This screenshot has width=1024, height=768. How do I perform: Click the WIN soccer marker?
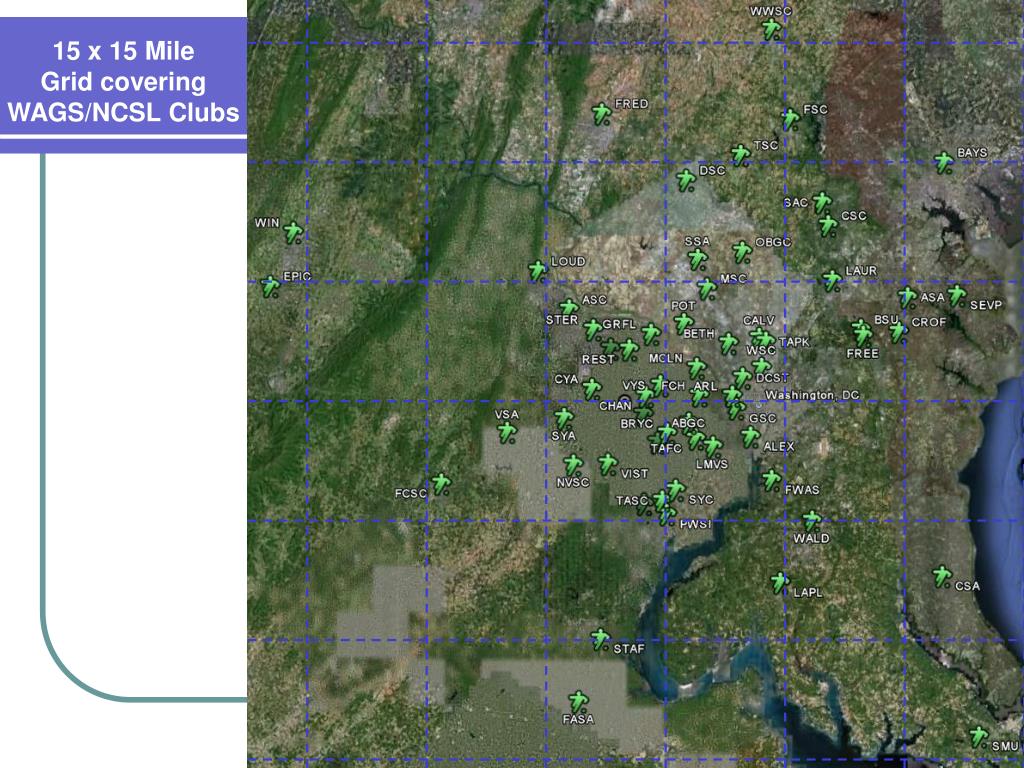(294, 232)
